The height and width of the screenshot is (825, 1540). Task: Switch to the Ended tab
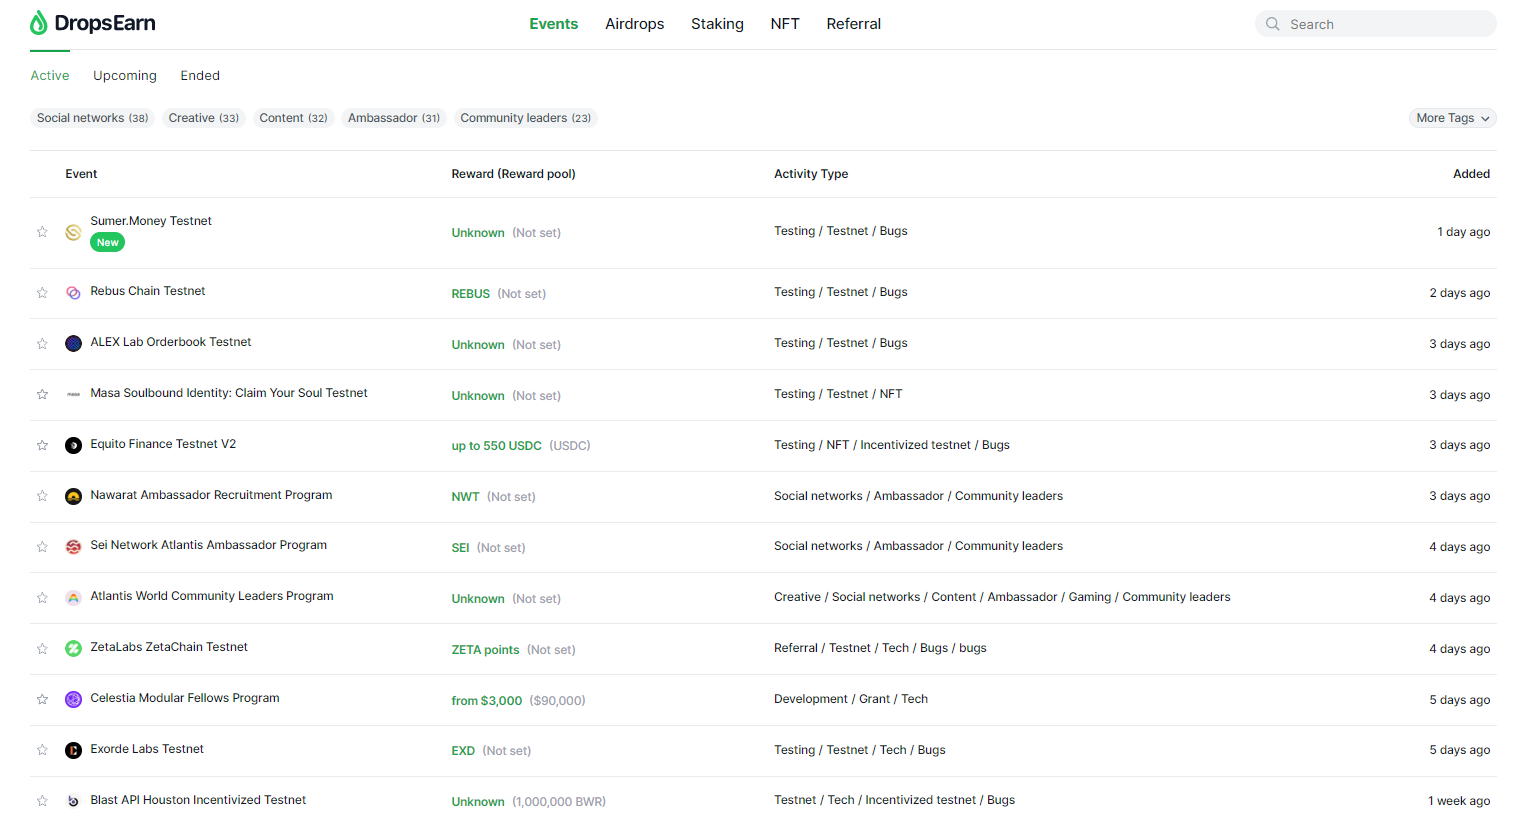tap(200, 76)
